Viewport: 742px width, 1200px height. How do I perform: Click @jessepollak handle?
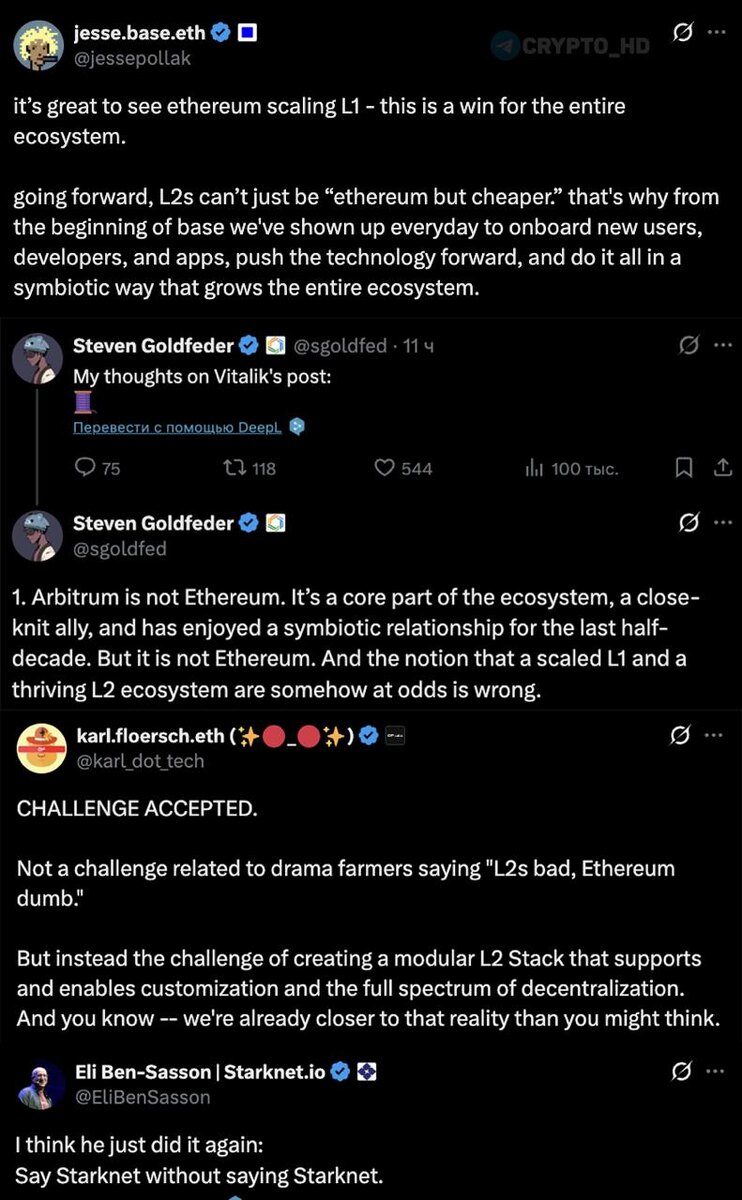click(132, 58)
